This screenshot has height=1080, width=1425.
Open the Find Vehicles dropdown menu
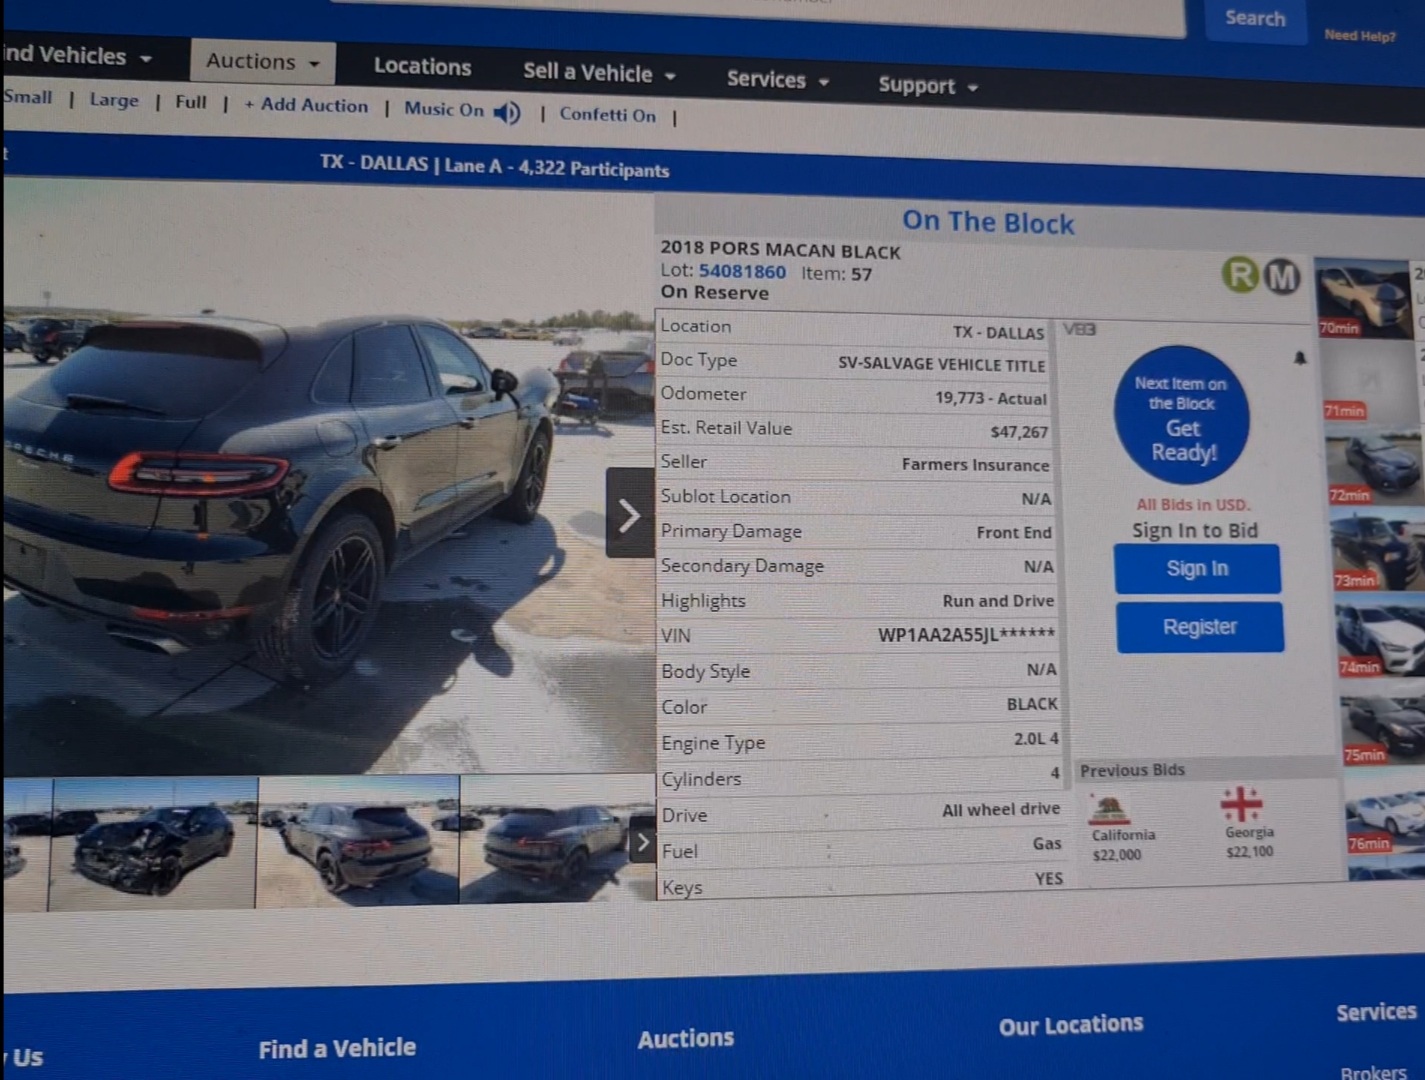76,56
